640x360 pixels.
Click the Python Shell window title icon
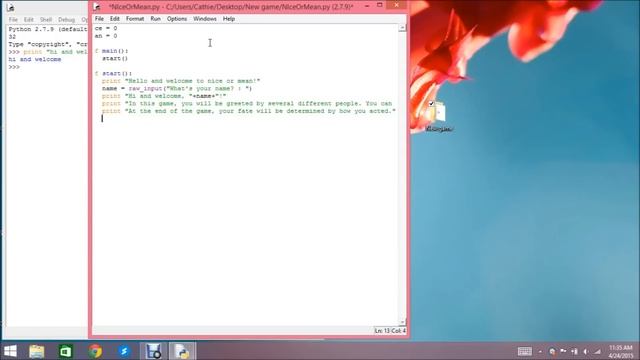[x=11, y=7]
